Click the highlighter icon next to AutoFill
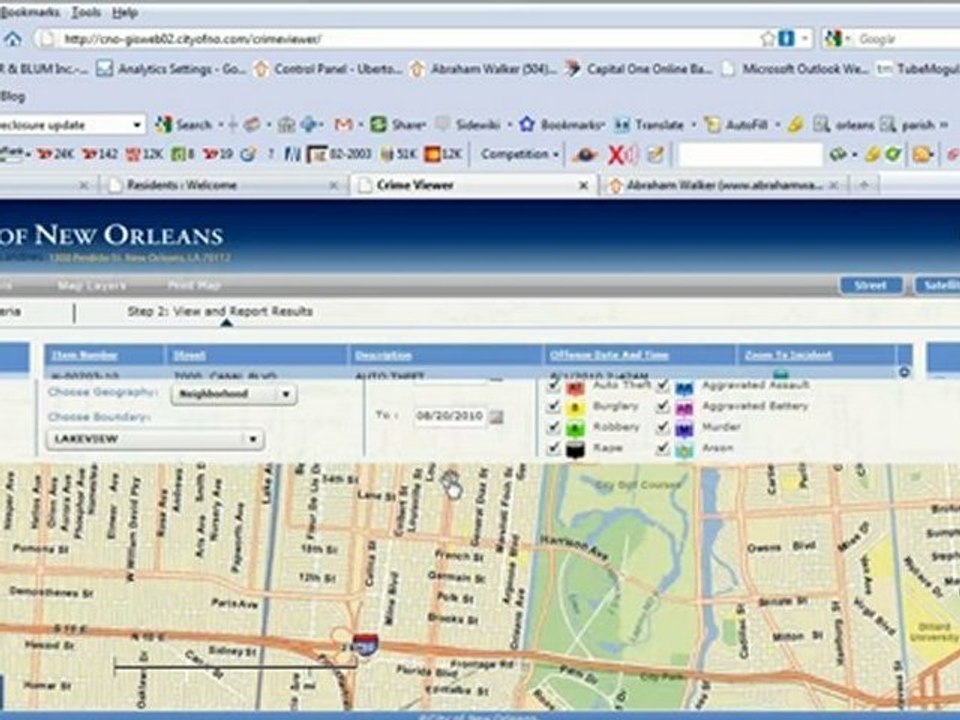The width and height of the screenshot is (960, 720). (795, 125)
